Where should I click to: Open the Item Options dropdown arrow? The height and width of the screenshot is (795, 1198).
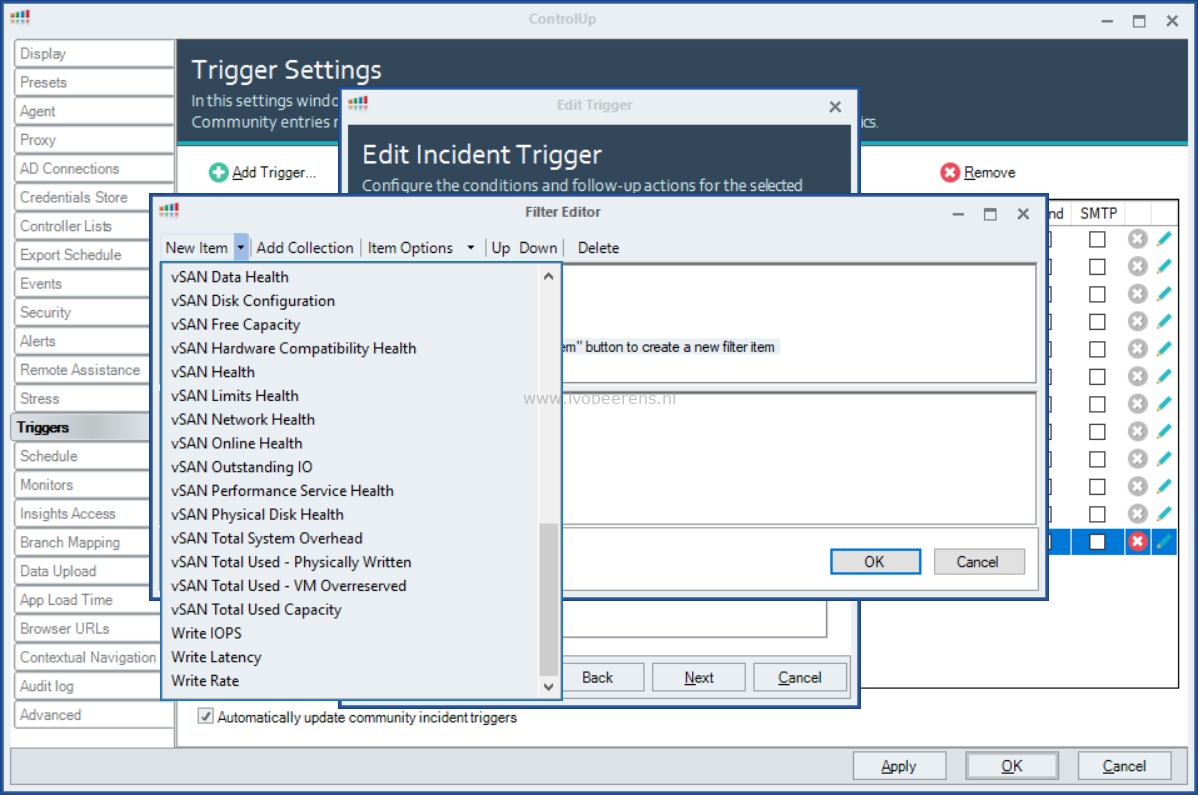coord(471,247)
